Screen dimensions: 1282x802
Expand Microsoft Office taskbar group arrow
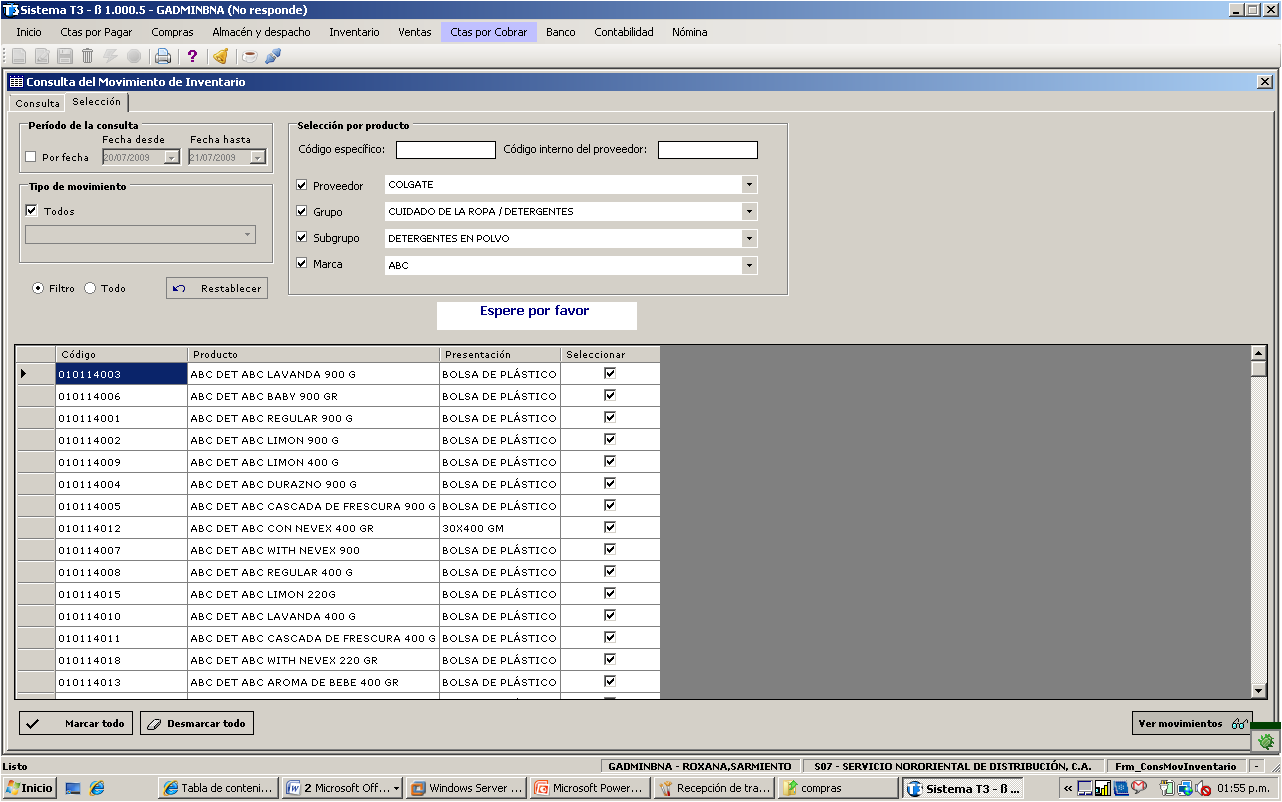[397, 788]
